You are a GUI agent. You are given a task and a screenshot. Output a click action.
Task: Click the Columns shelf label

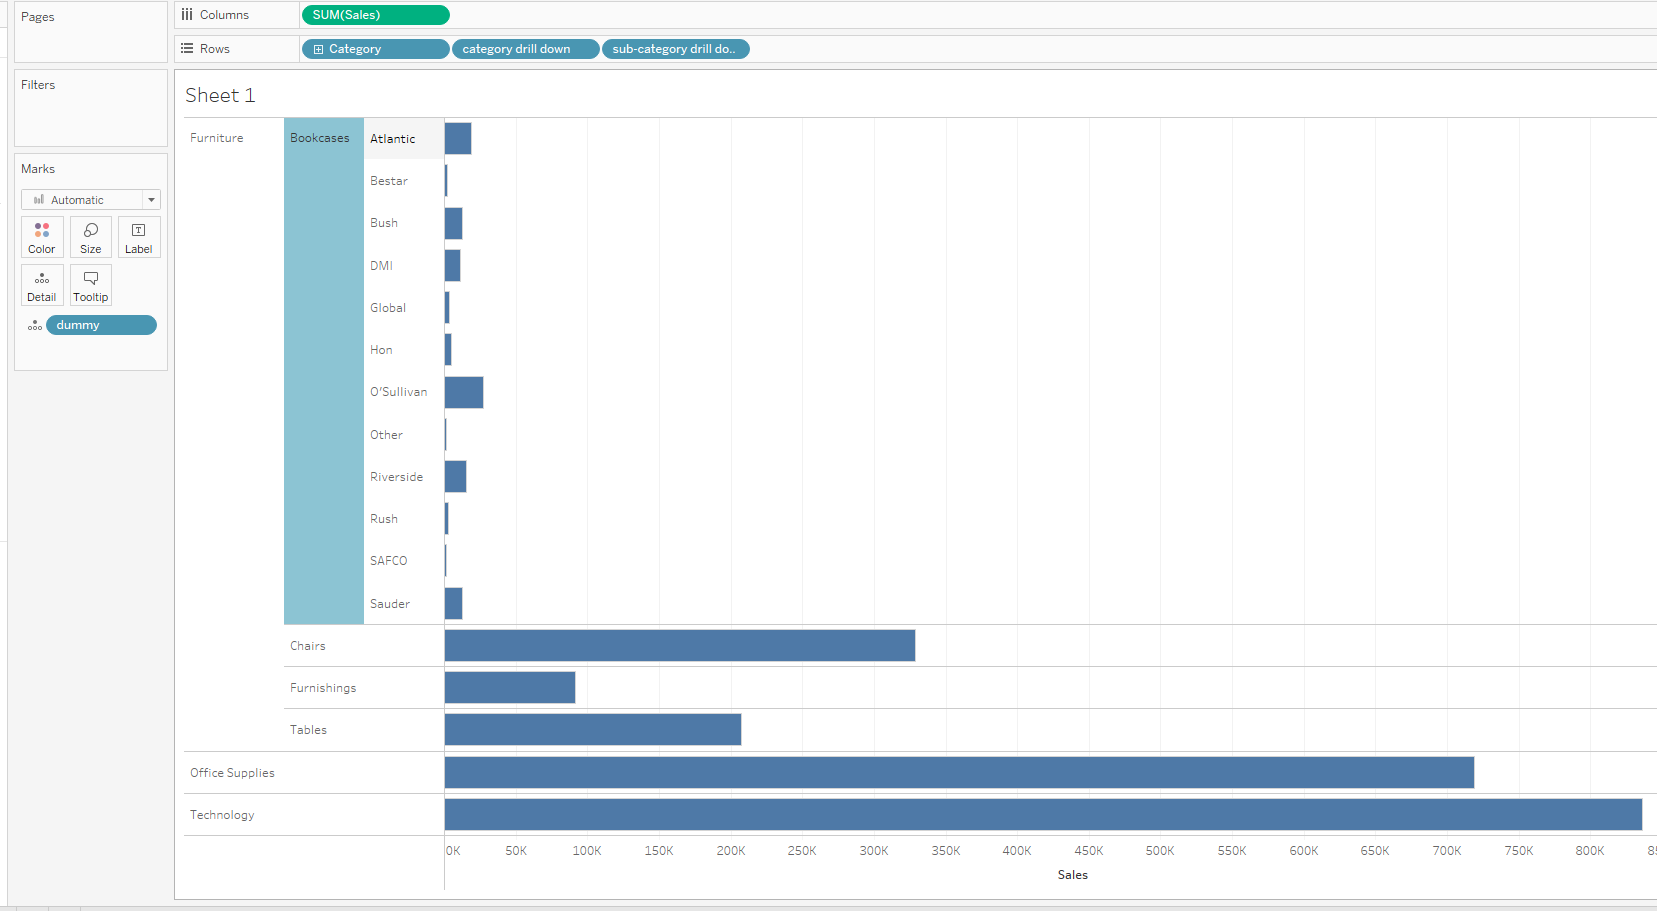224,15
